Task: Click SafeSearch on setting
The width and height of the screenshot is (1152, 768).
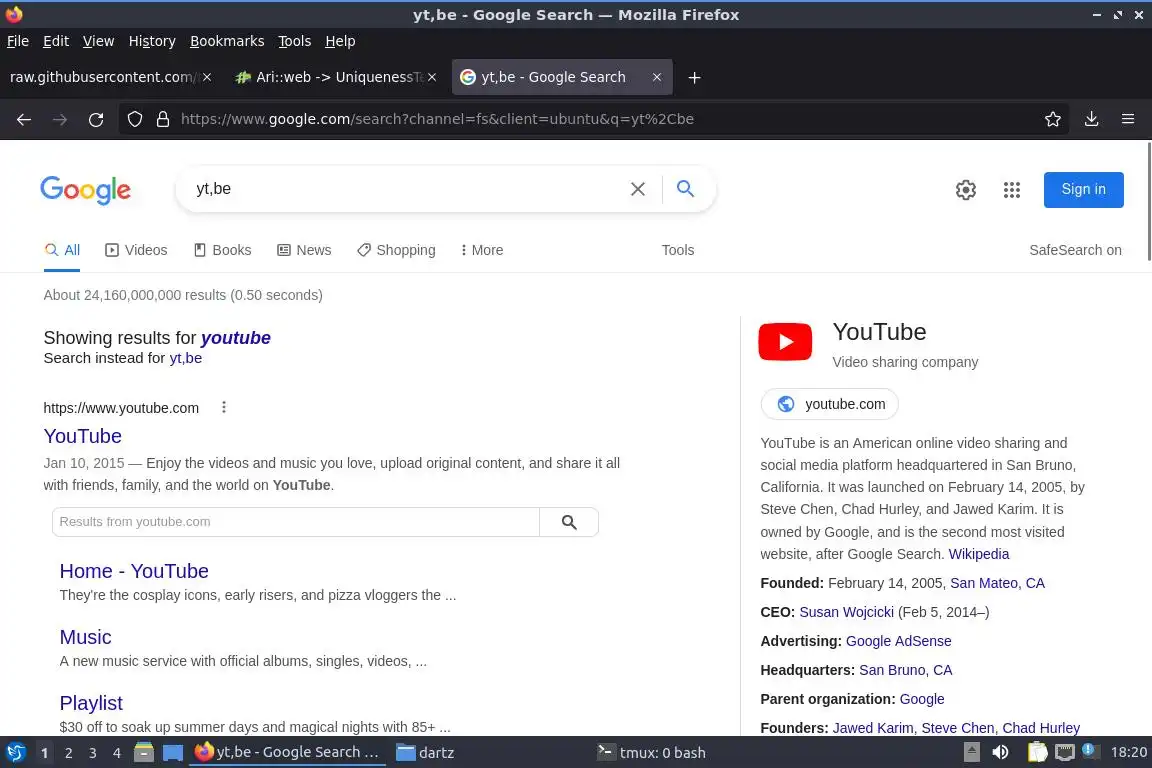Action: pos(1075,250)
